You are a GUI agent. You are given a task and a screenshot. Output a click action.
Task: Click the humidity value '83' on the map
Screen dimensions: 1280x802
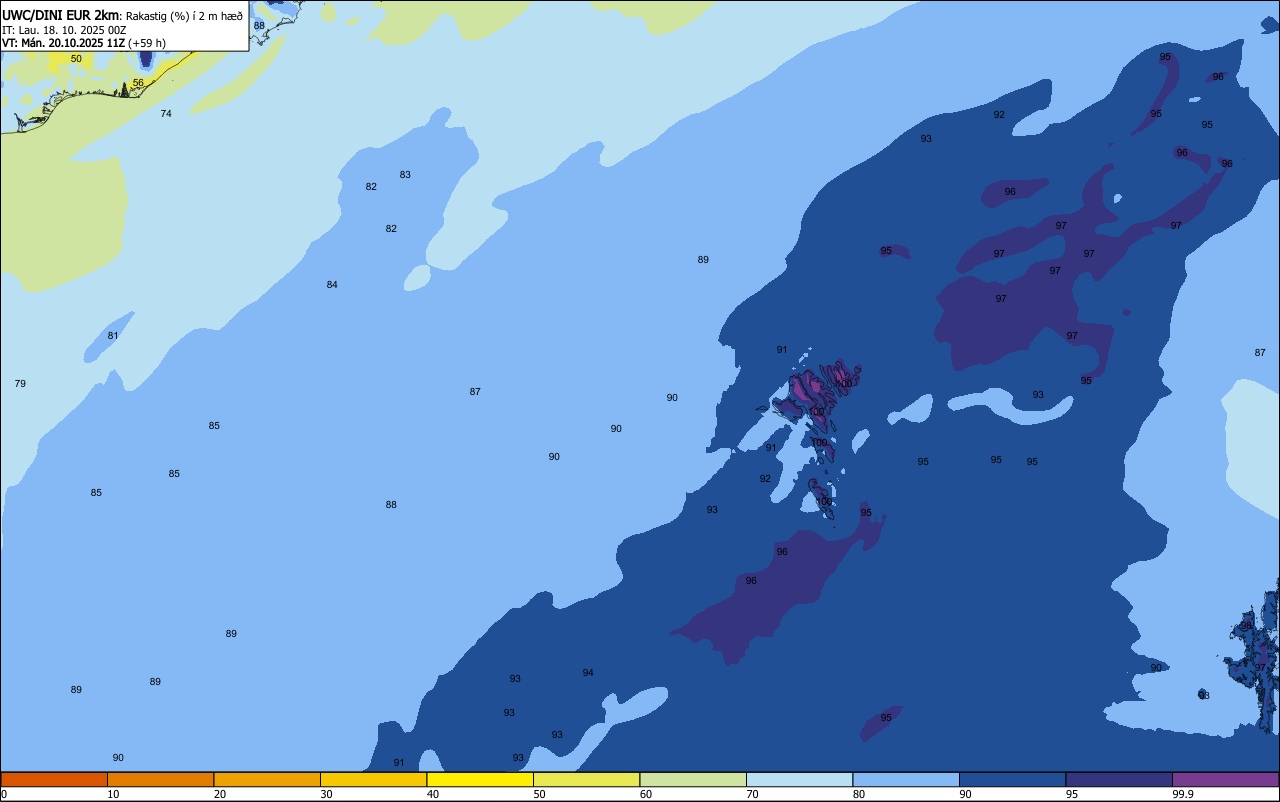405,175
